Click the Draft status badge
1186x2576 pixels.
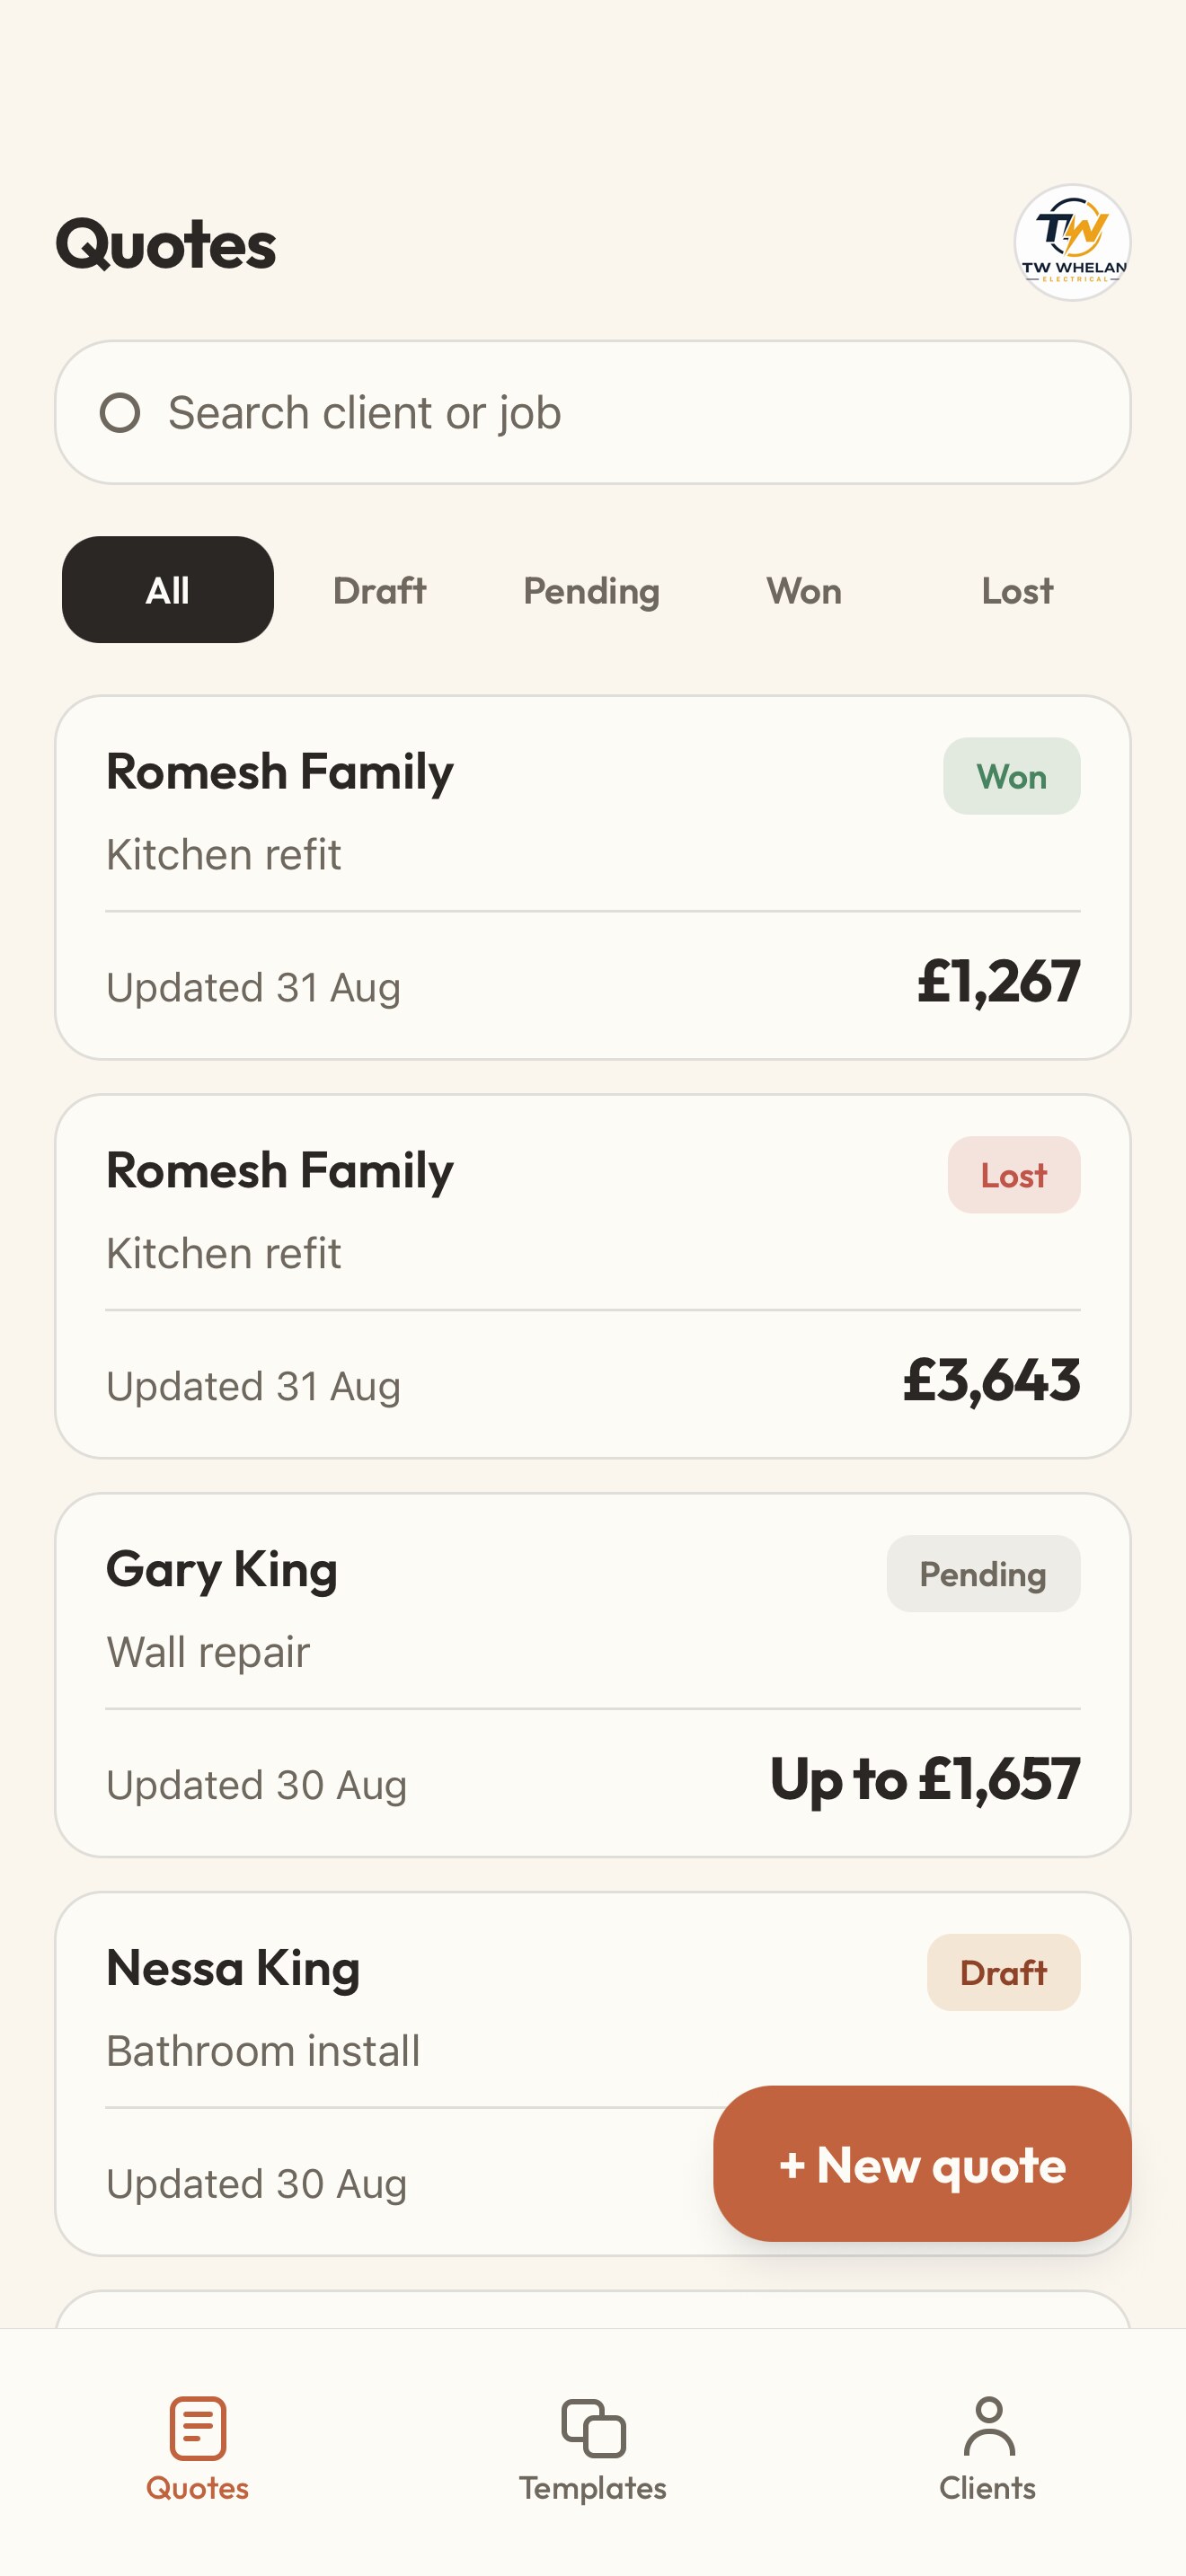(x=1003, y=1973)
